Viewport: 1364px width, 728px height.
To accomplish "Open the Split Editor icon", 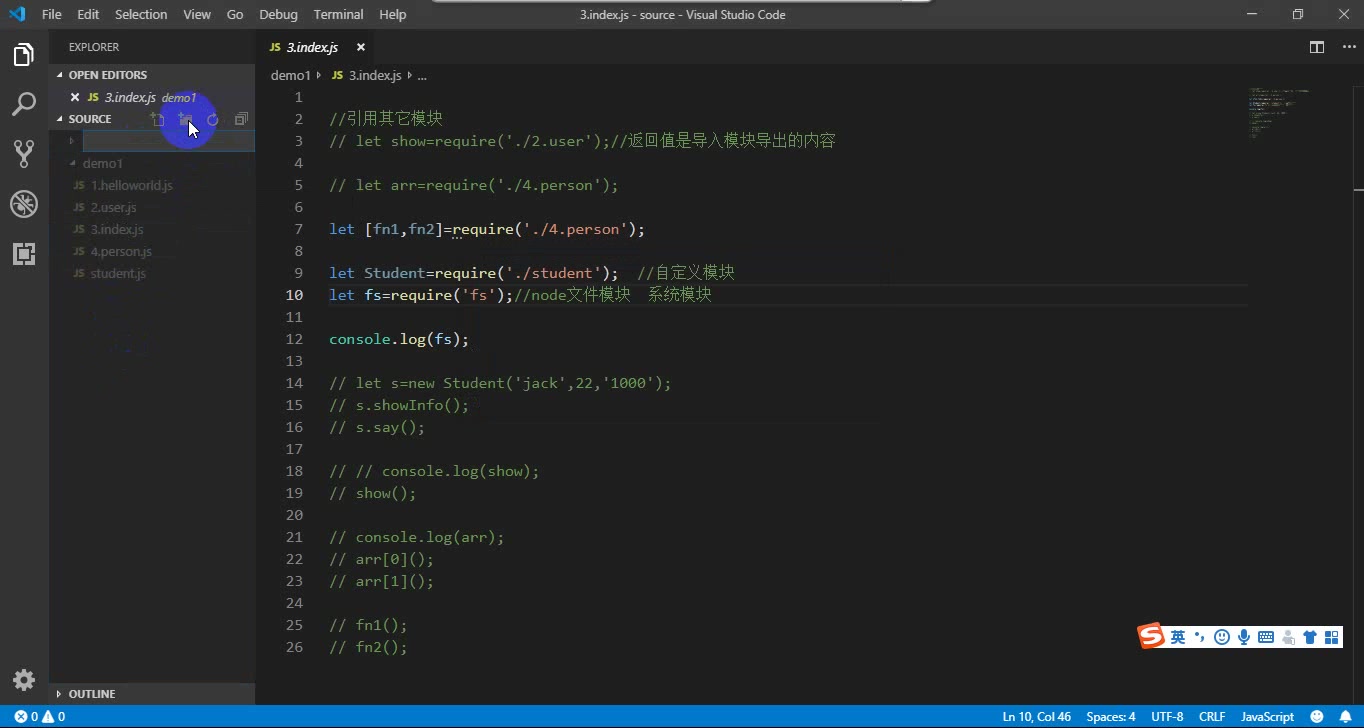I will (x=1317, y=47).
